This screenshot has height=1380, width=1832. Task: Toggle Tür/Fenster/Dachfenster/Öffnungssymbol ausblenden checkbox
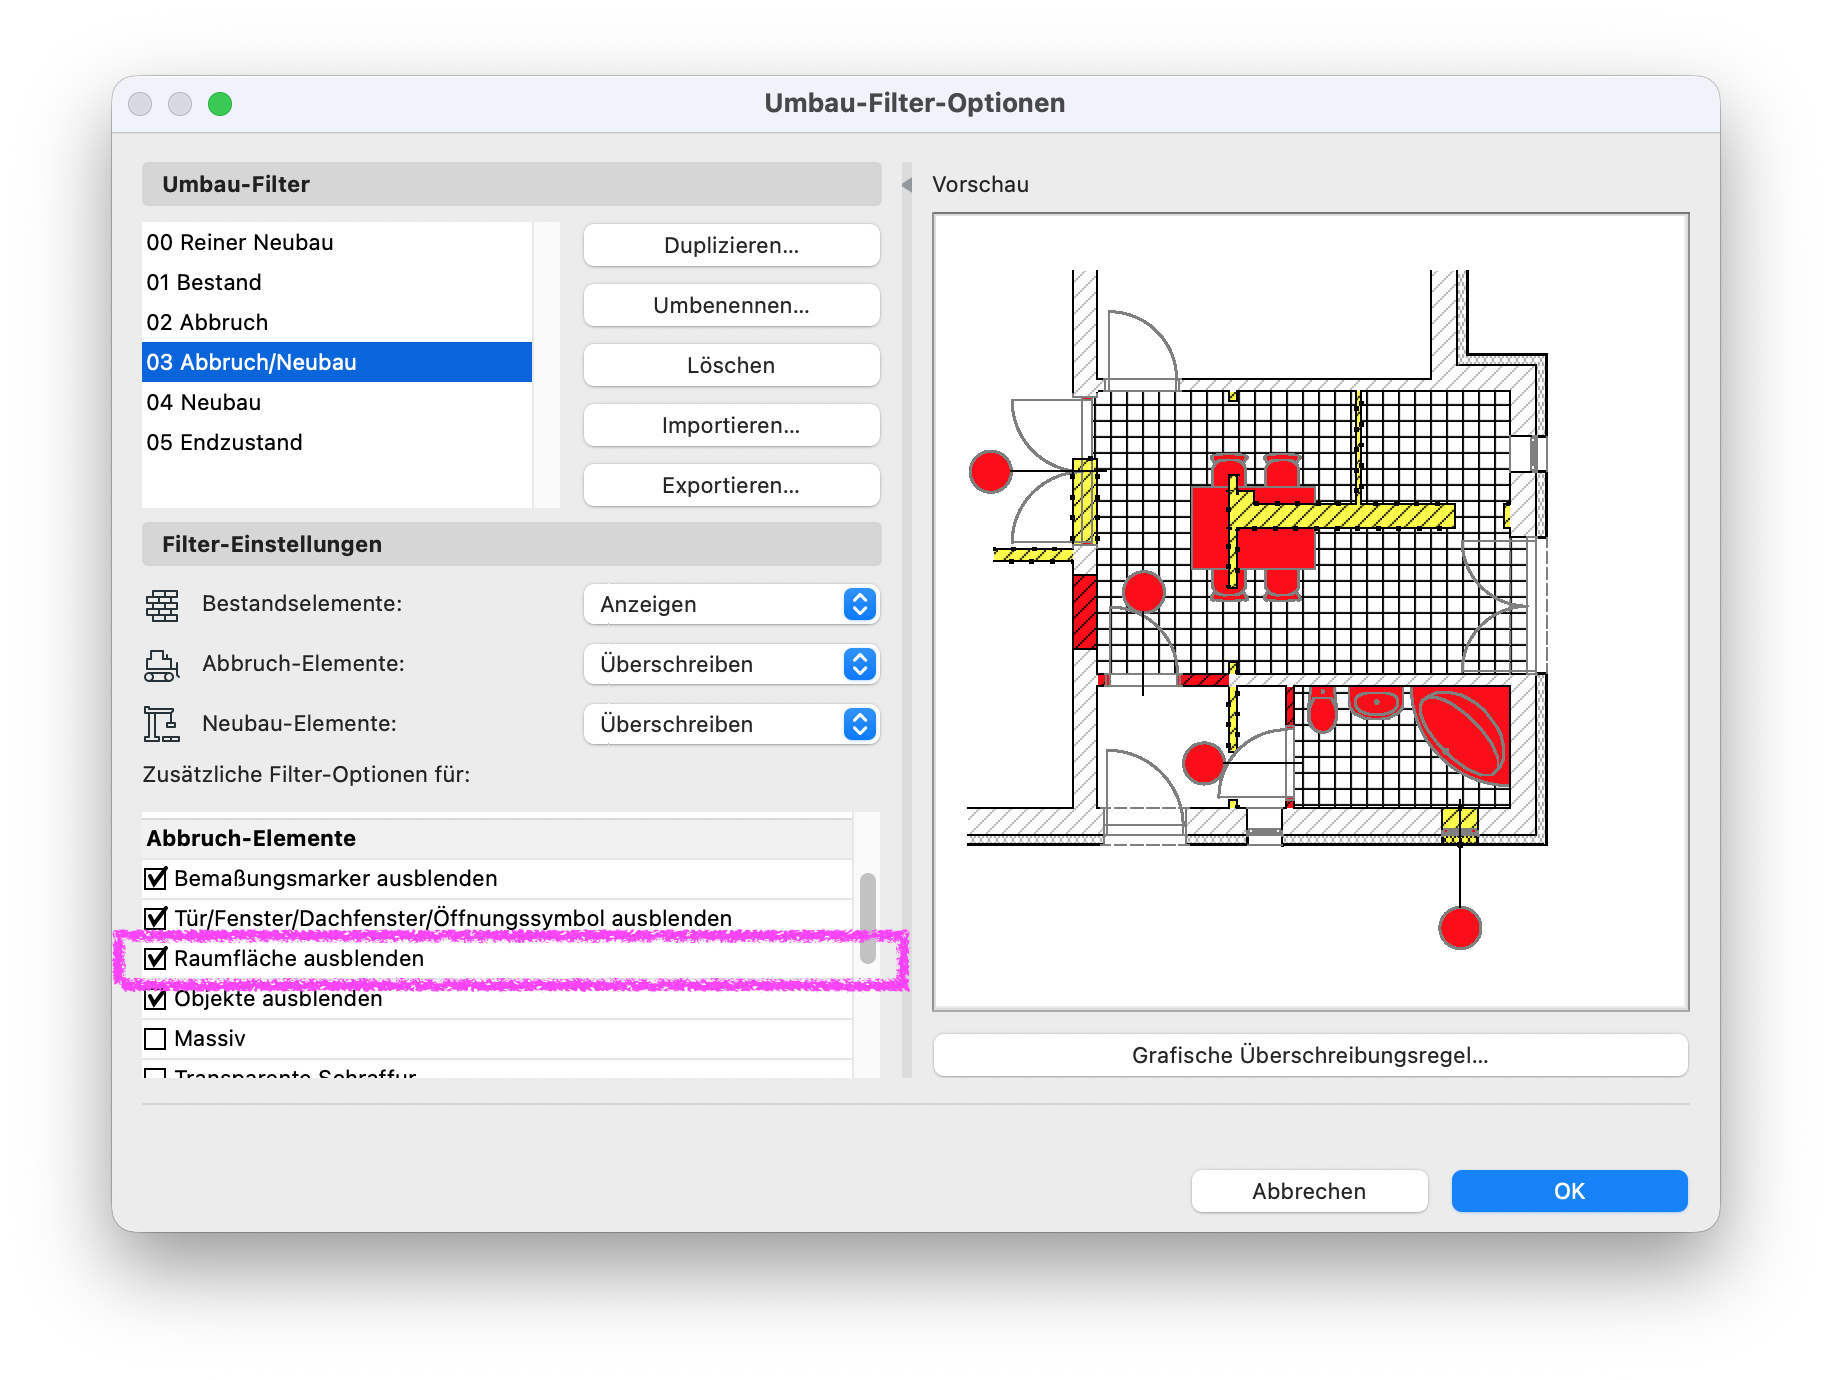156,918
